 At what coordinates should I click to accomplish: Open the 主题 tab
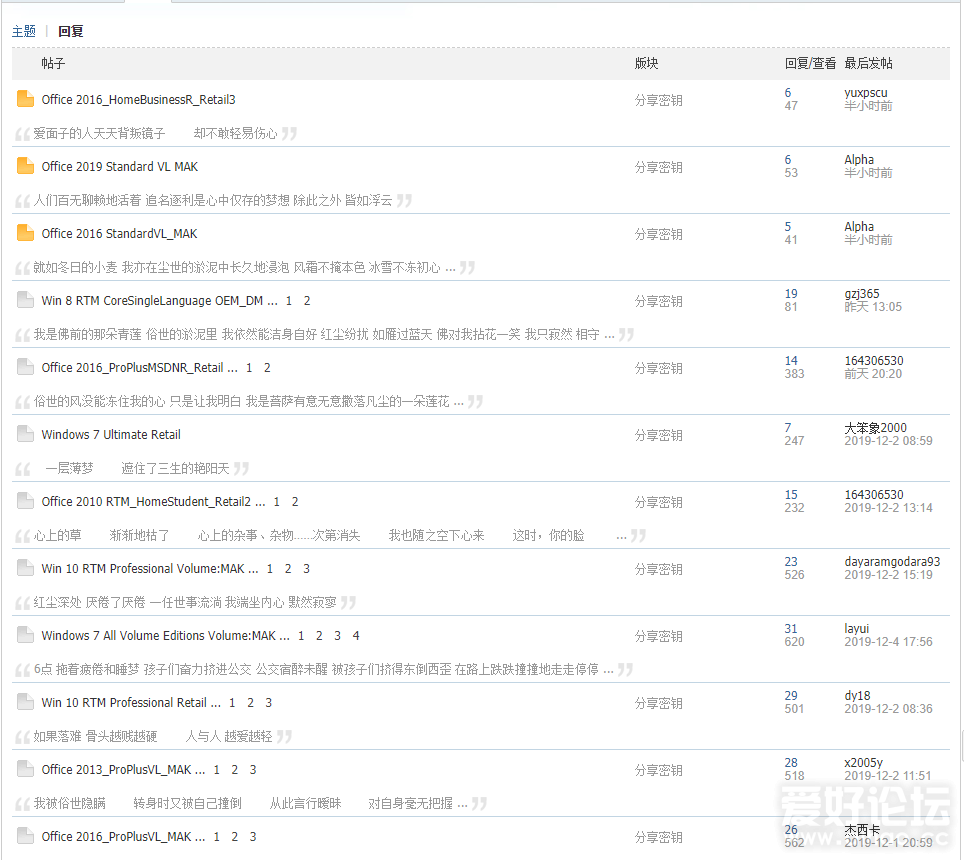23,31
